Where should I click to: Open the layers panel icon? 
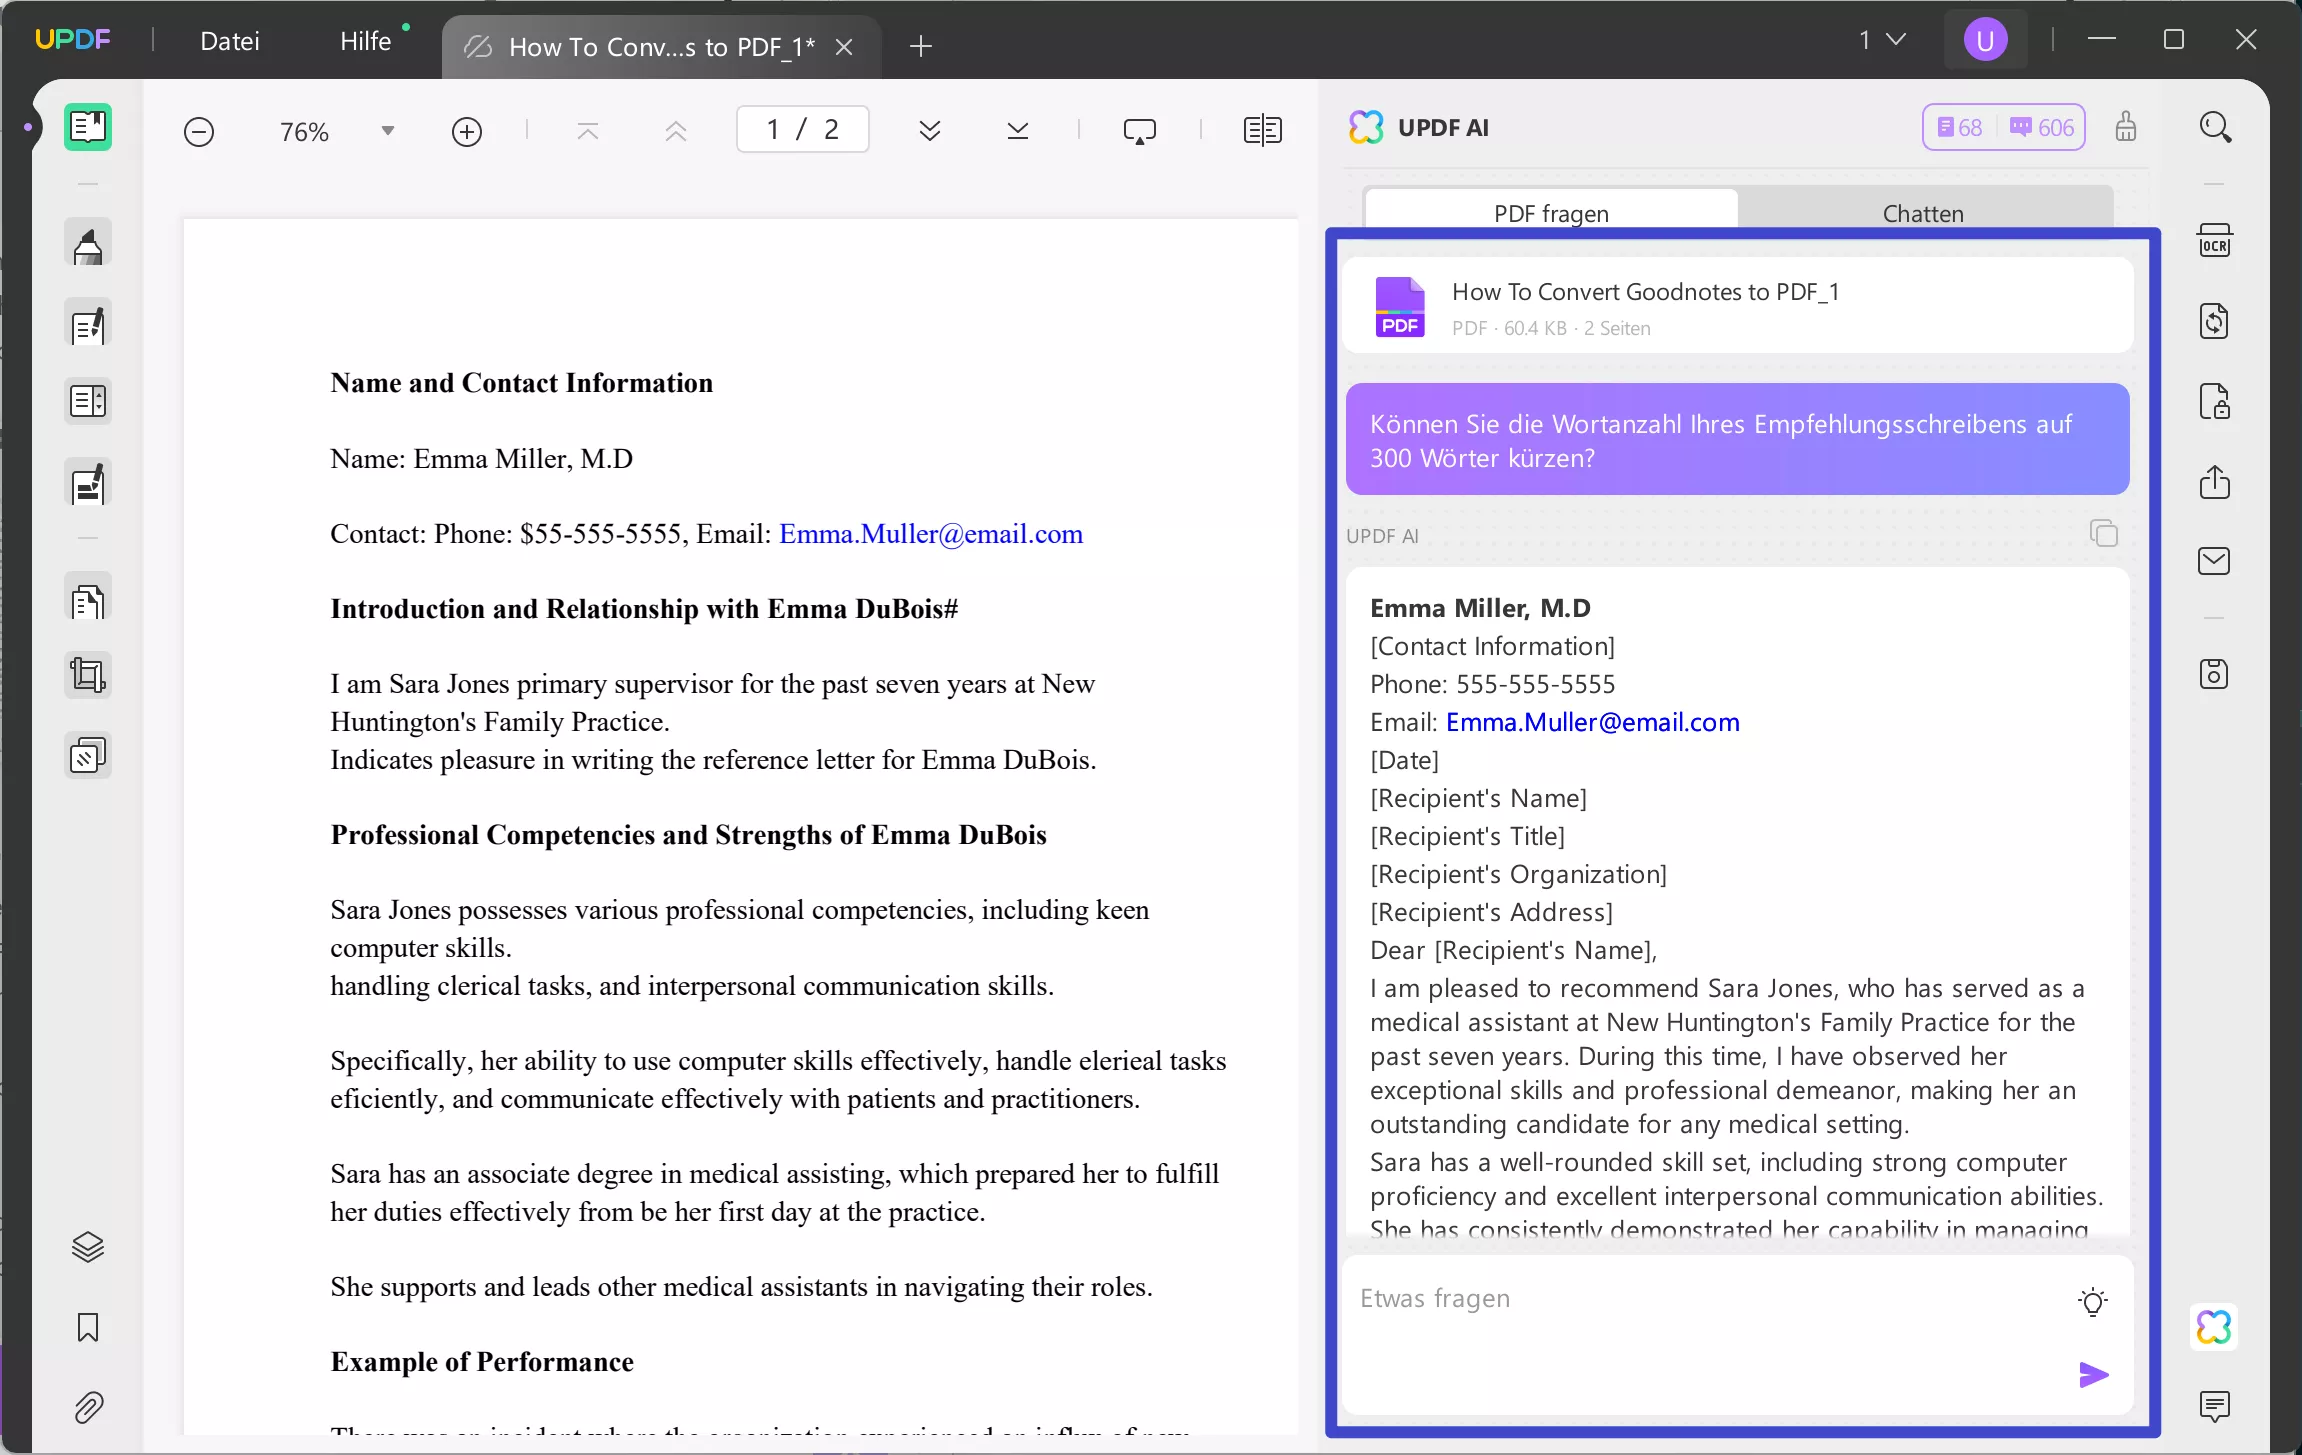pyautogui.click(x=88, y=1246)
